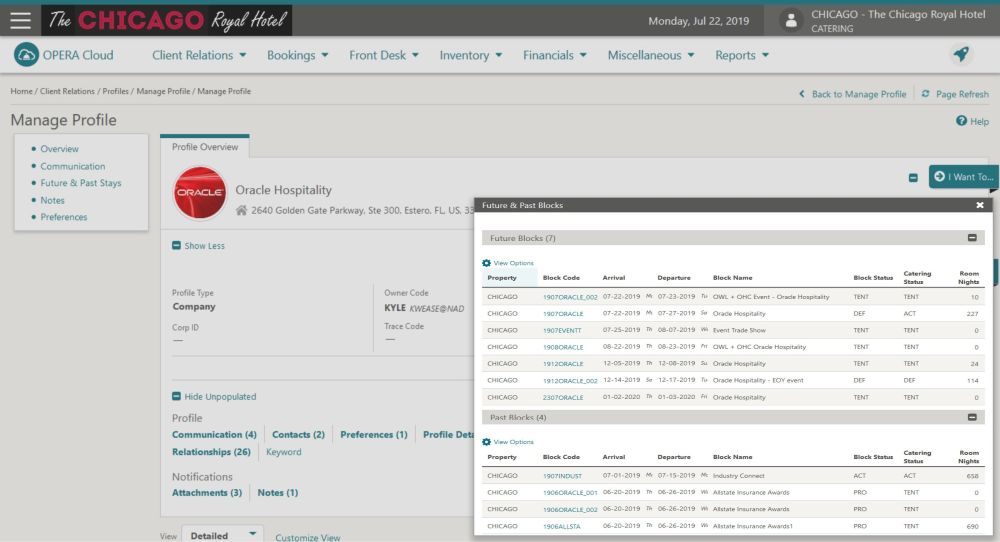Image resolution: width=1000 pixels, height=542 pixels.
Task: Sort Future Blocks by Block Name header
Action: click(x=732, y=277)
